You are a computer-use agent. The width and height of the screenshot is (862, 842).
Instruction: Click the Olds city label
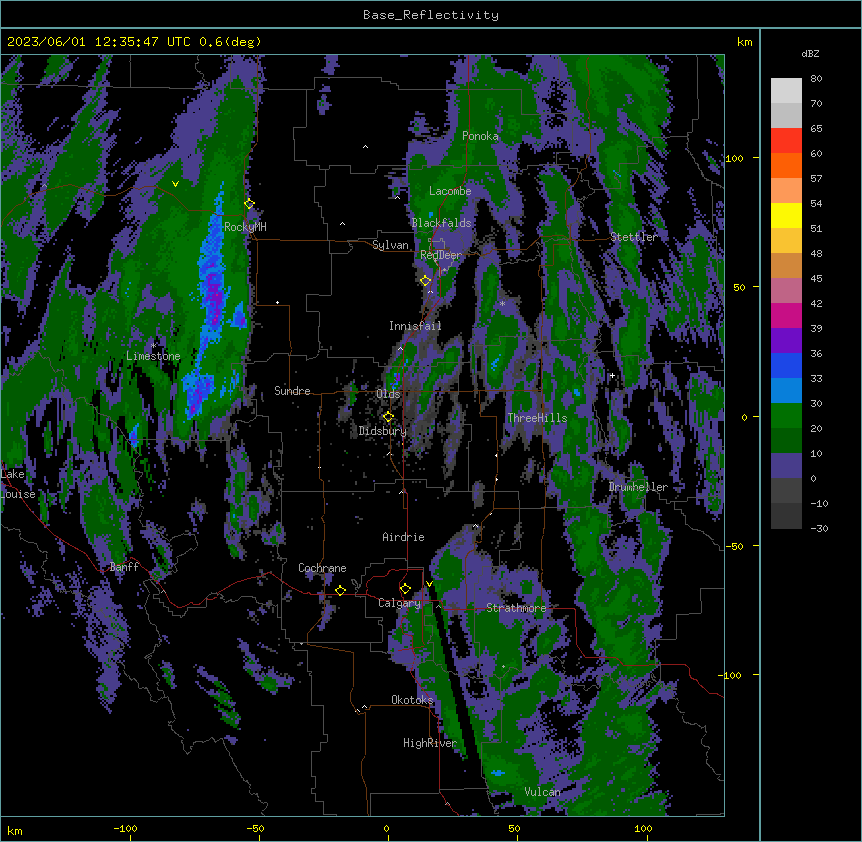coord(388,394)
